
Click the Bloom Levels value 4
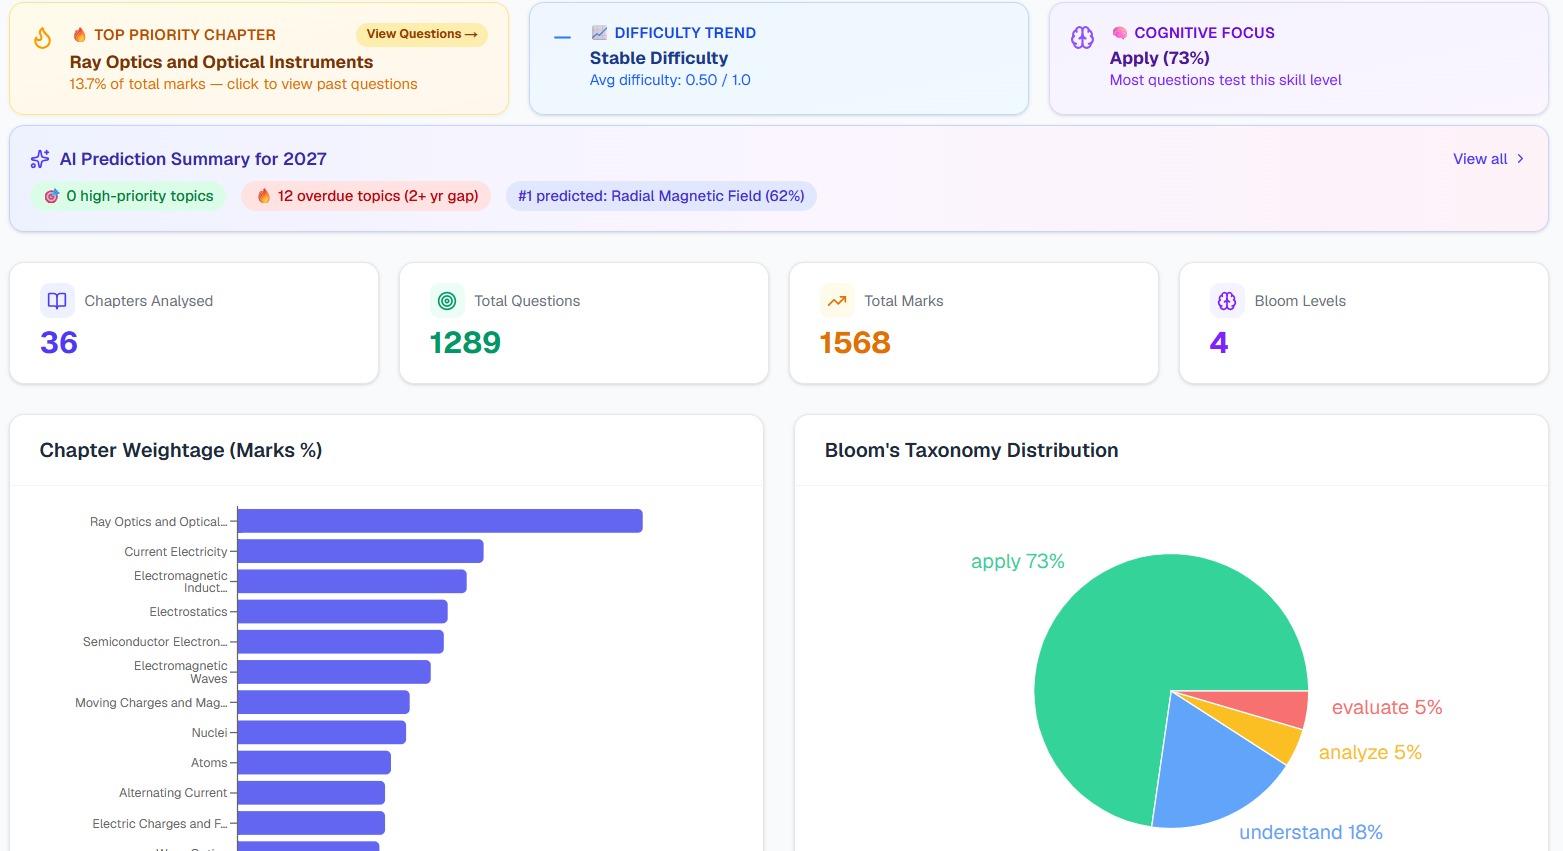pos(1219,343)
